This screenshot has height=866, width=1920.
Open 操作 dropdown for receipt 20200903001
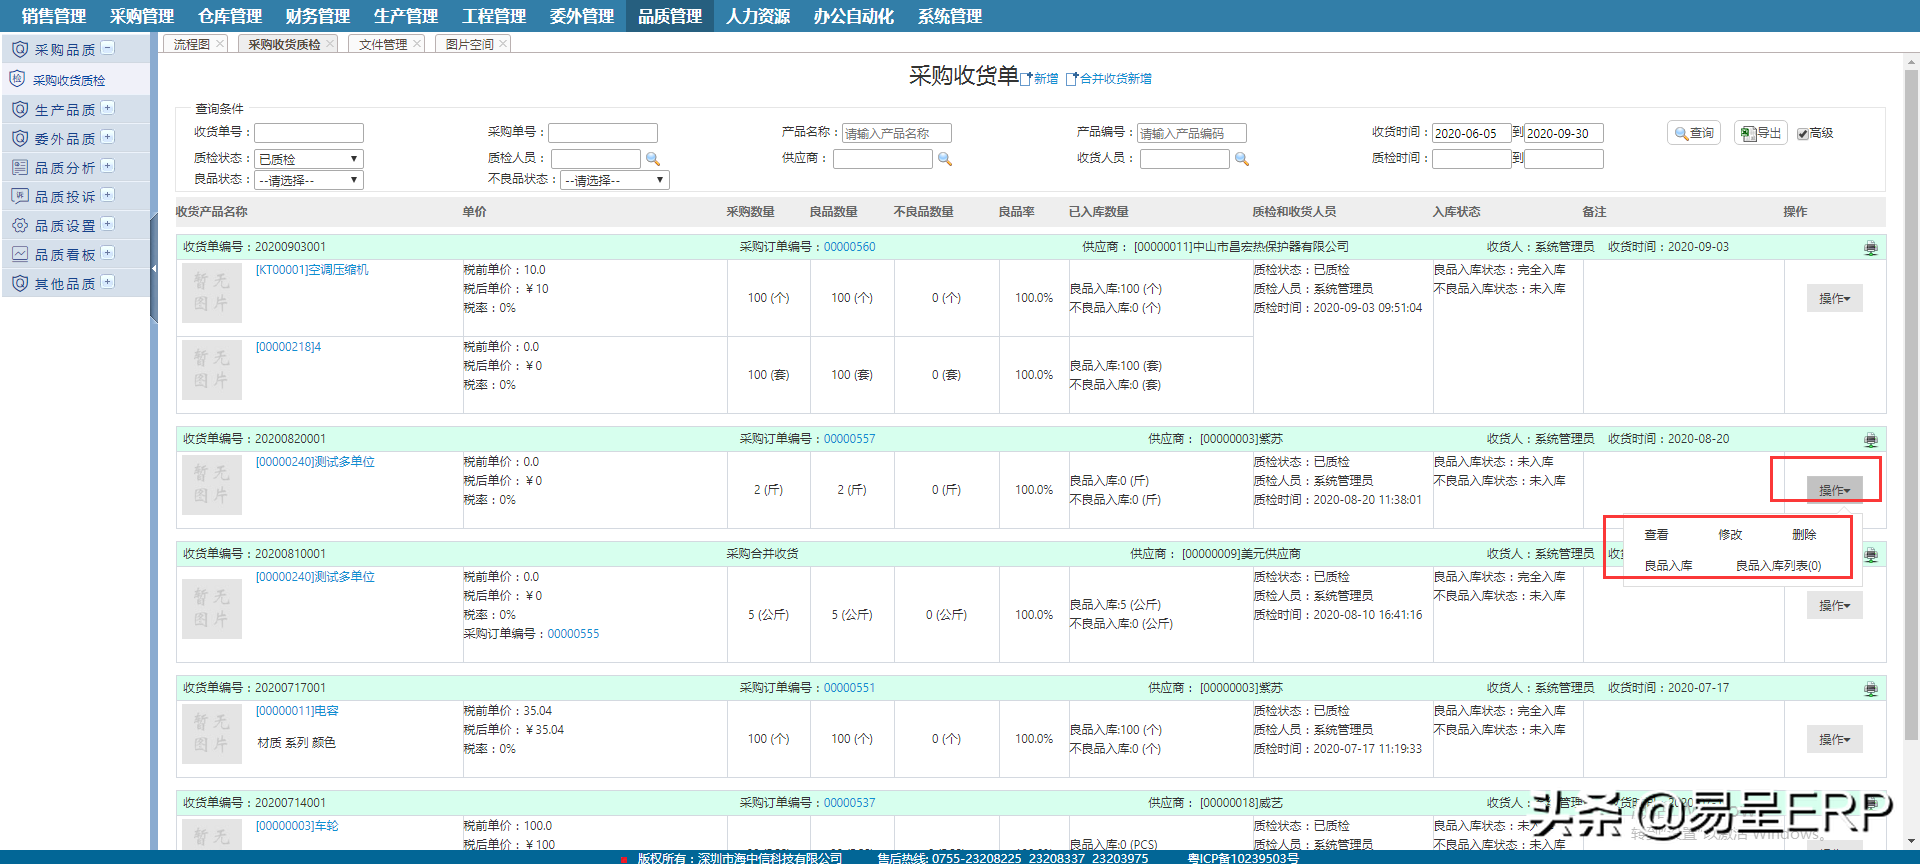(1834, 298)
